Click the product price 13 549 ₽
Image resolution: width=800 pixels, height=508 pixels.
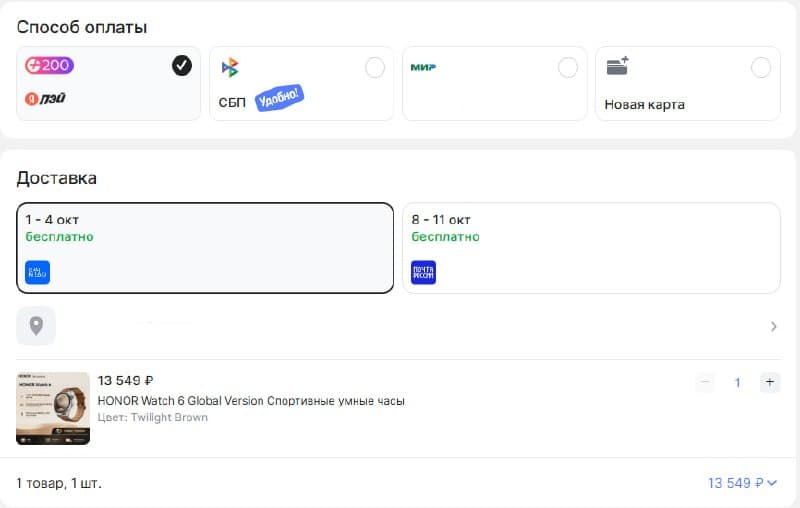click(126, 380)
